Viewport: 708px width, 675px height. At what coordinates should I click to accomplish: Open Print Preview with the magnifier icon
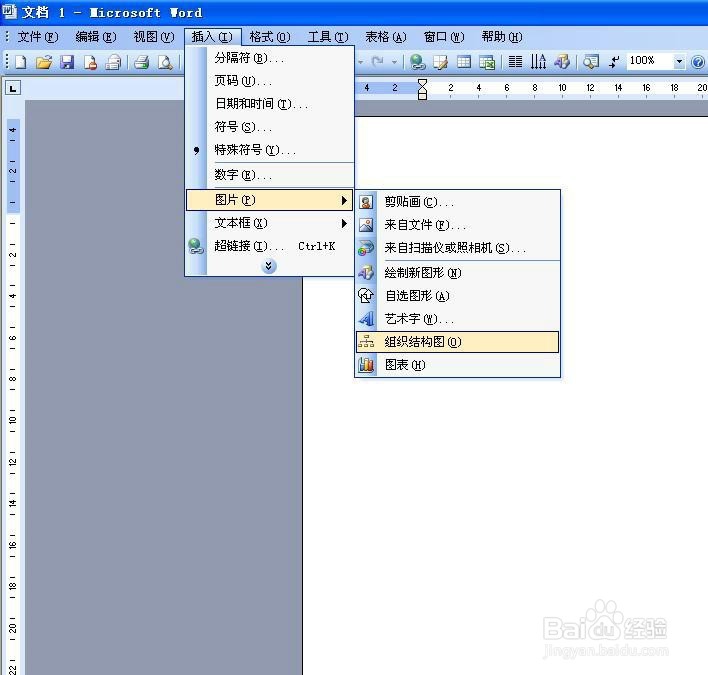165,62
